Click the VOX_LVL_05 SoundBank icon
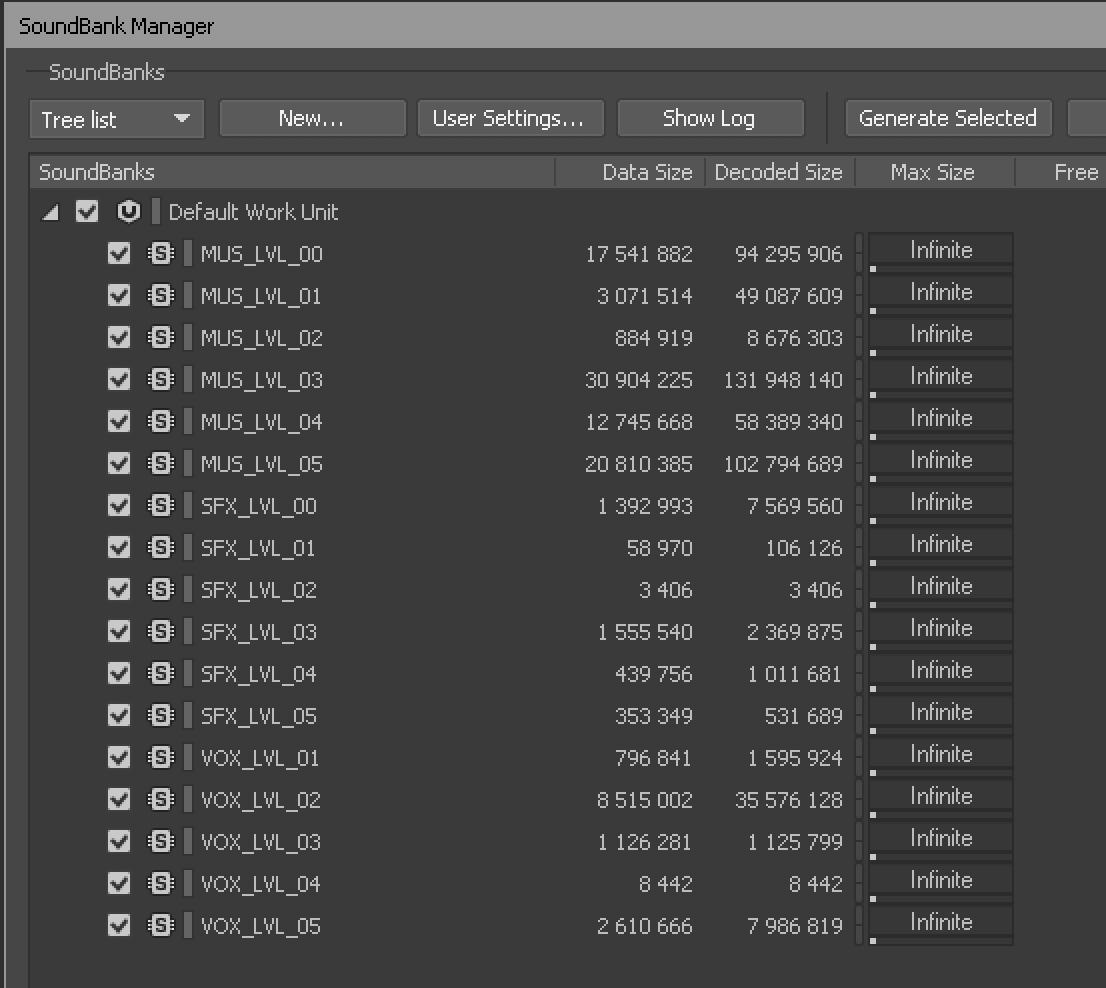 point(161,925)
